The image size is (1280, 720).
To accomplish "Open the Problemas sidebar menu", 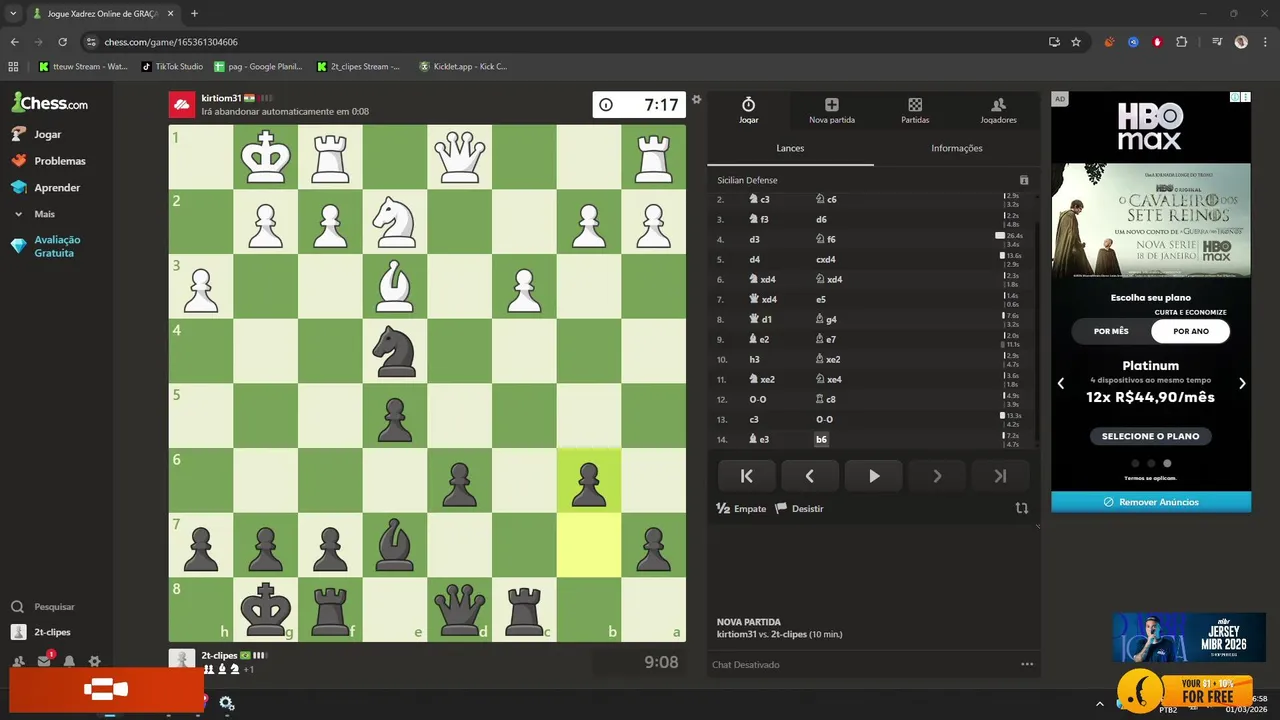I will (x=49, y=161).
